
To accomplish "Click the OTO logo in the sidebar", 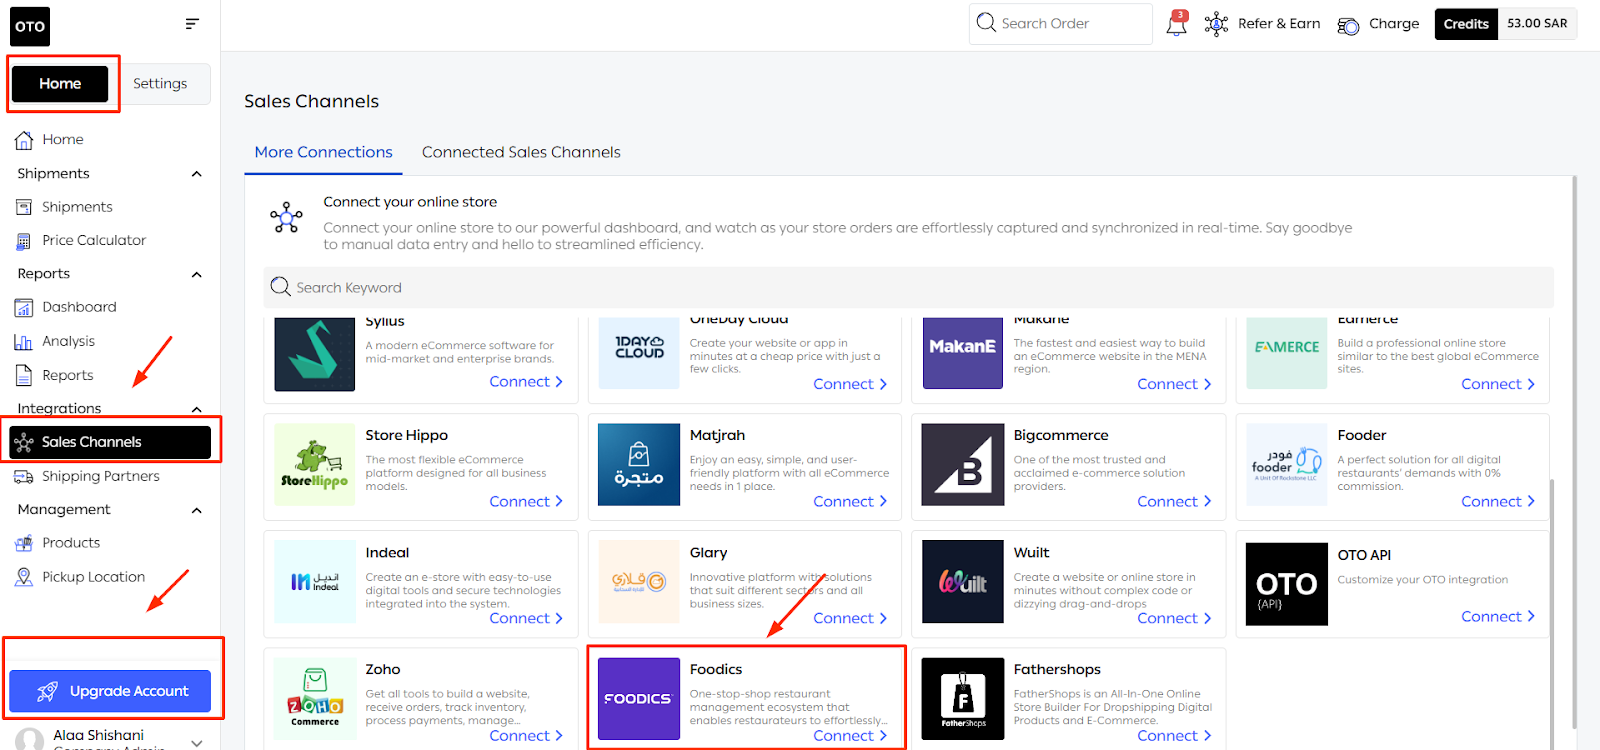I will click(x=30, y=26).
